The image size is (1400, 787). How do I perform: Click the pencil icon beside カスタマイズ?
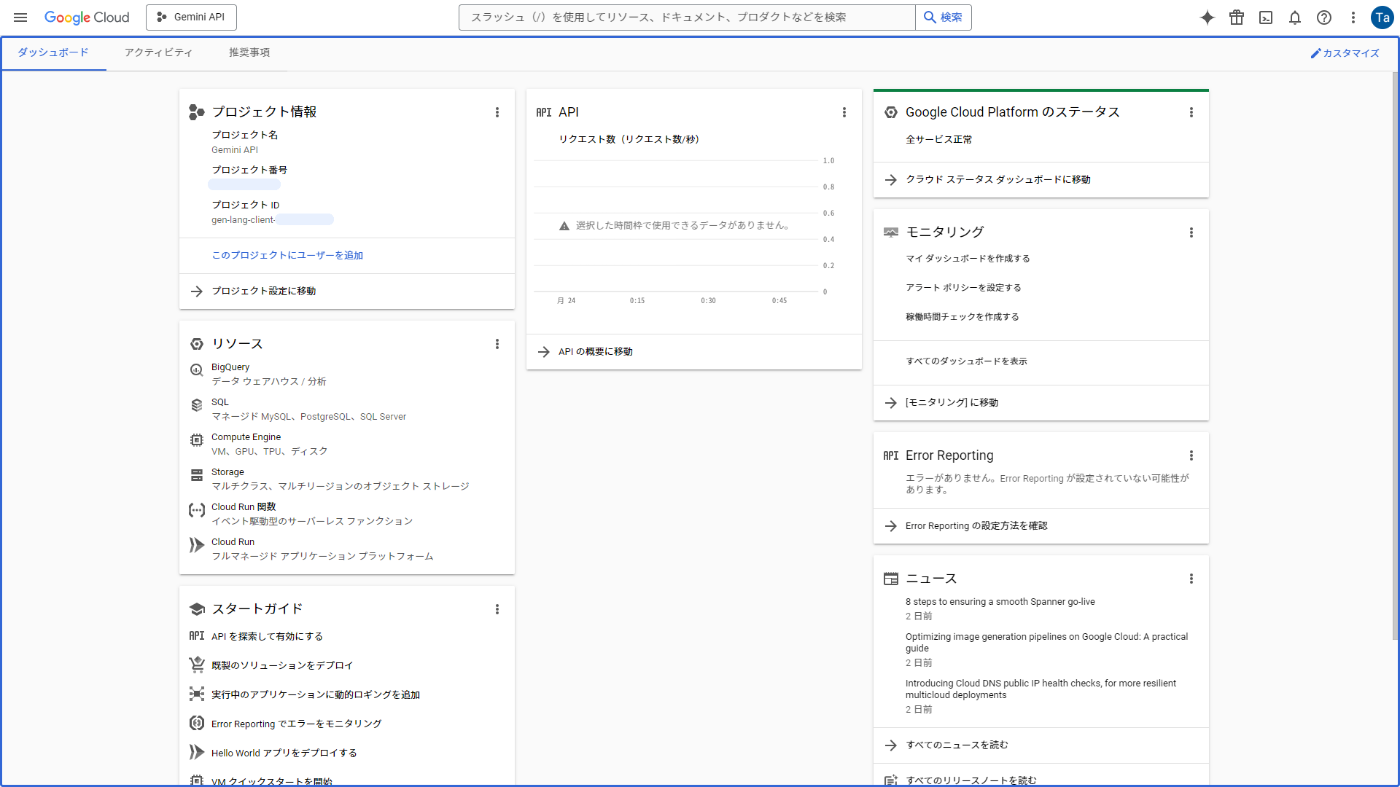(x=1315, y=53)
